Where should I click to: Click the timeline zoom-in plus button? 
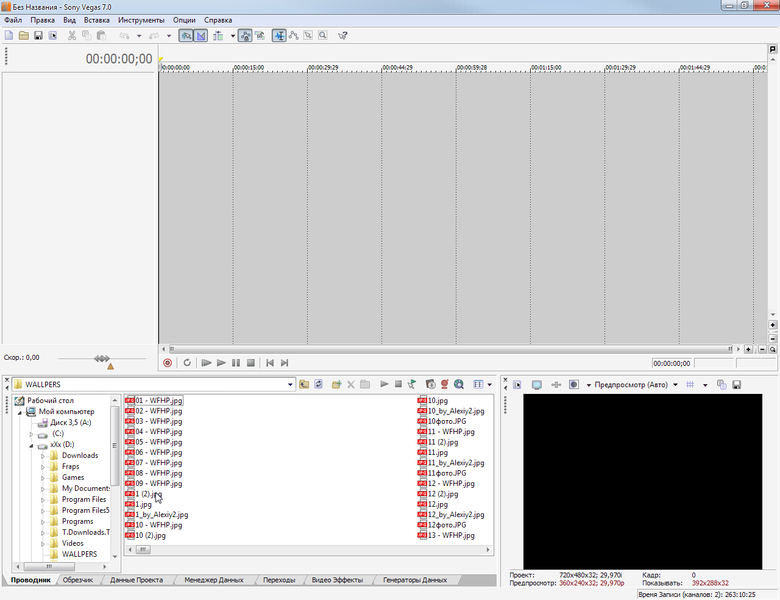click(748, 349)
